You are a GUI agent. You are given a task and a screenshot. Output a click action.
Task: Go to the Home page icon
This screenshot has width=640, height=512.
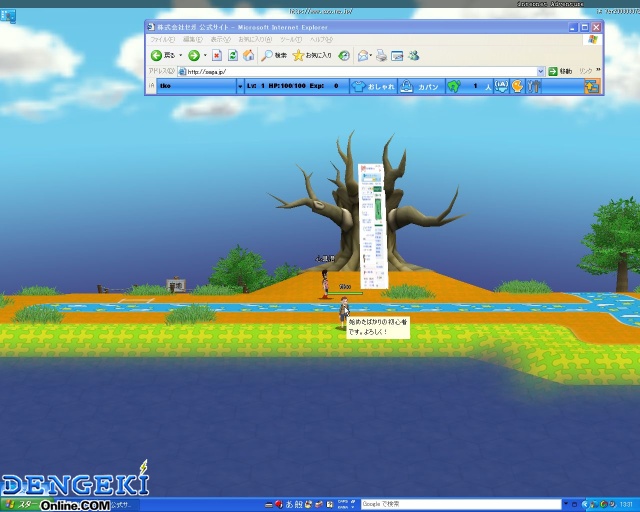tap(249, 55)
